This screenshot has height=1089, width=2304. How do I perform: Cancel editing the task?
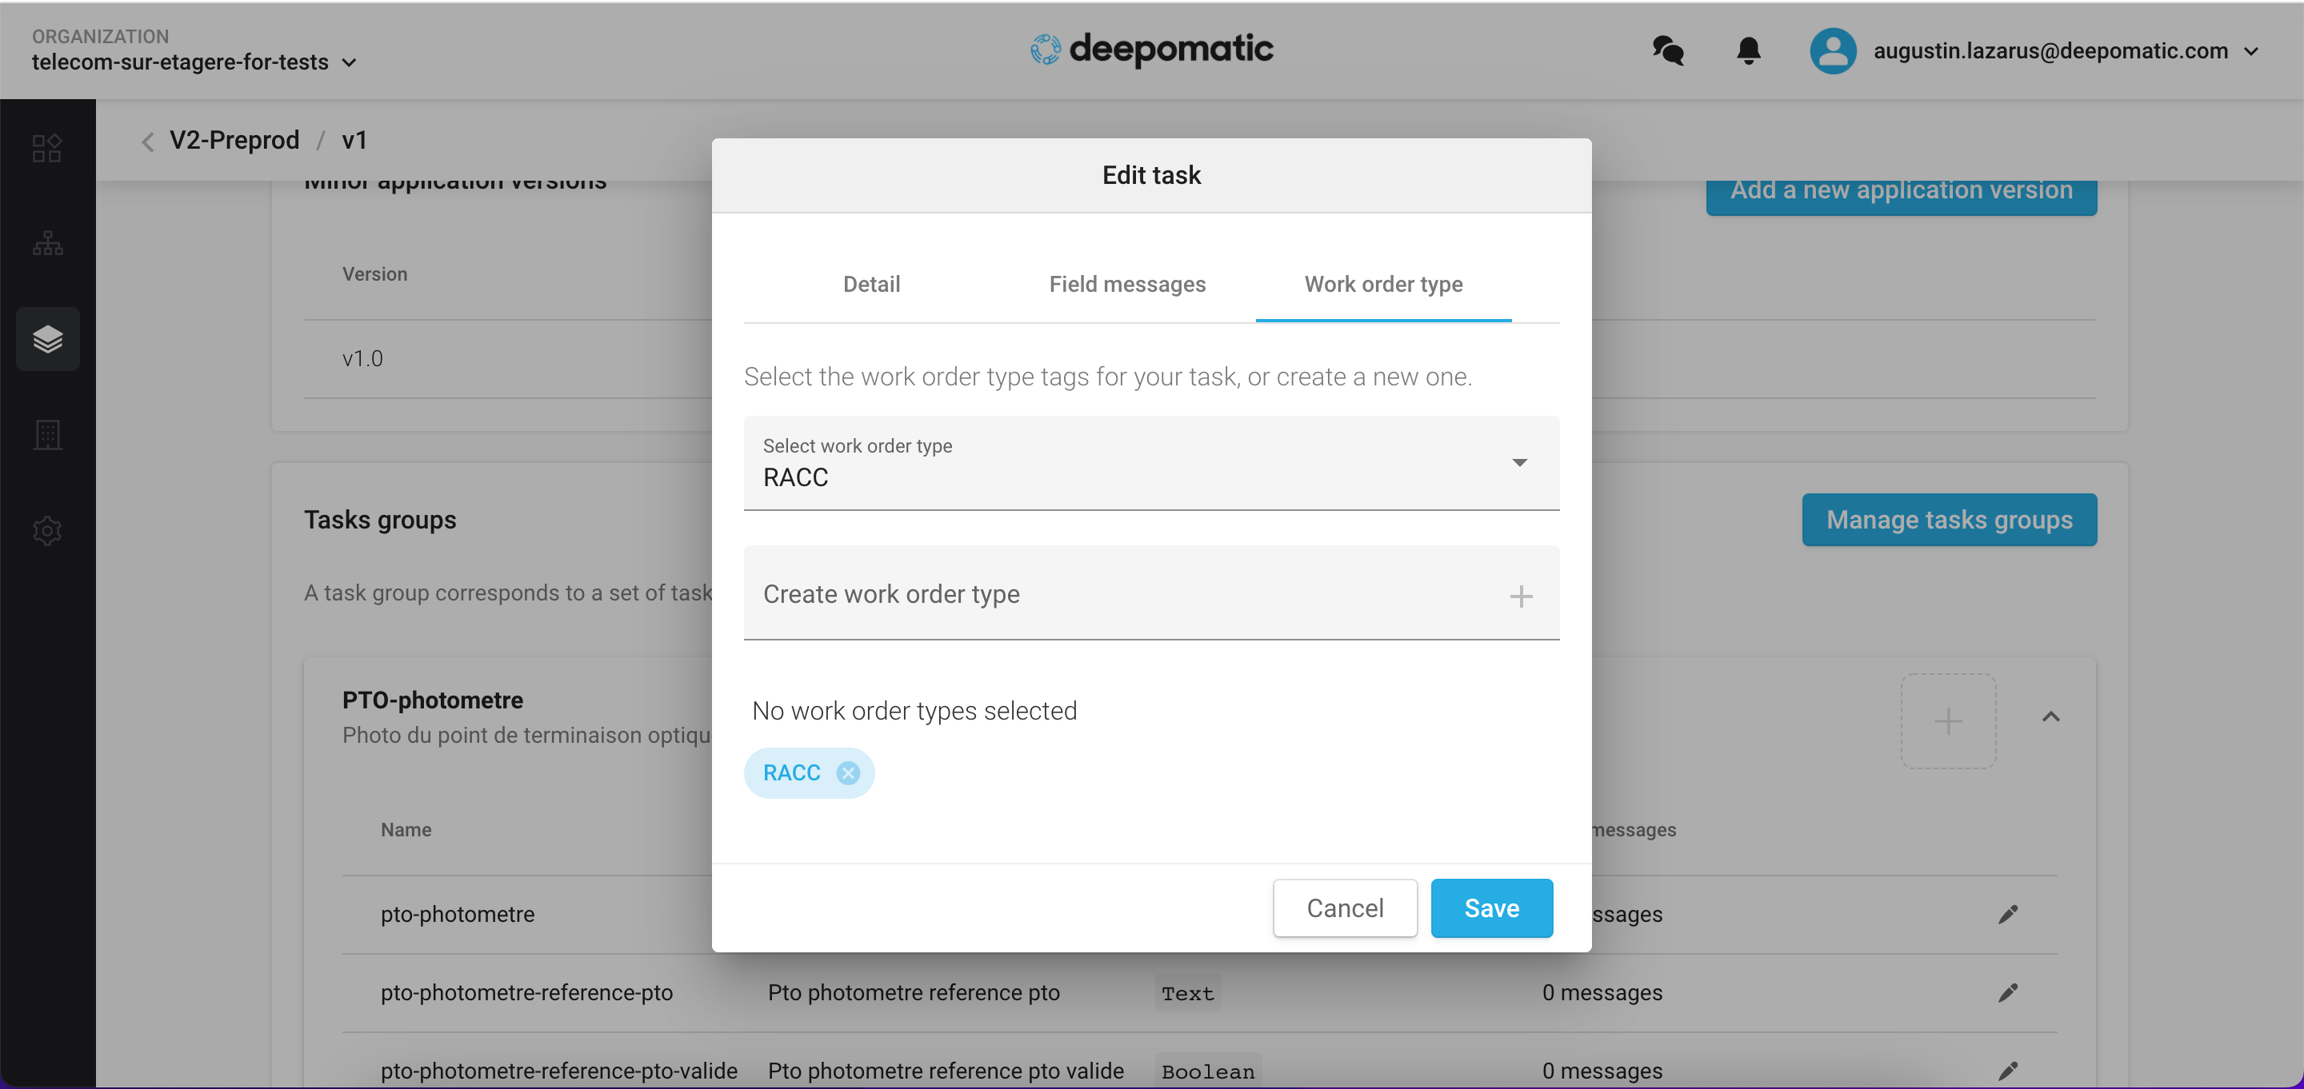[x=1345, y=908]
